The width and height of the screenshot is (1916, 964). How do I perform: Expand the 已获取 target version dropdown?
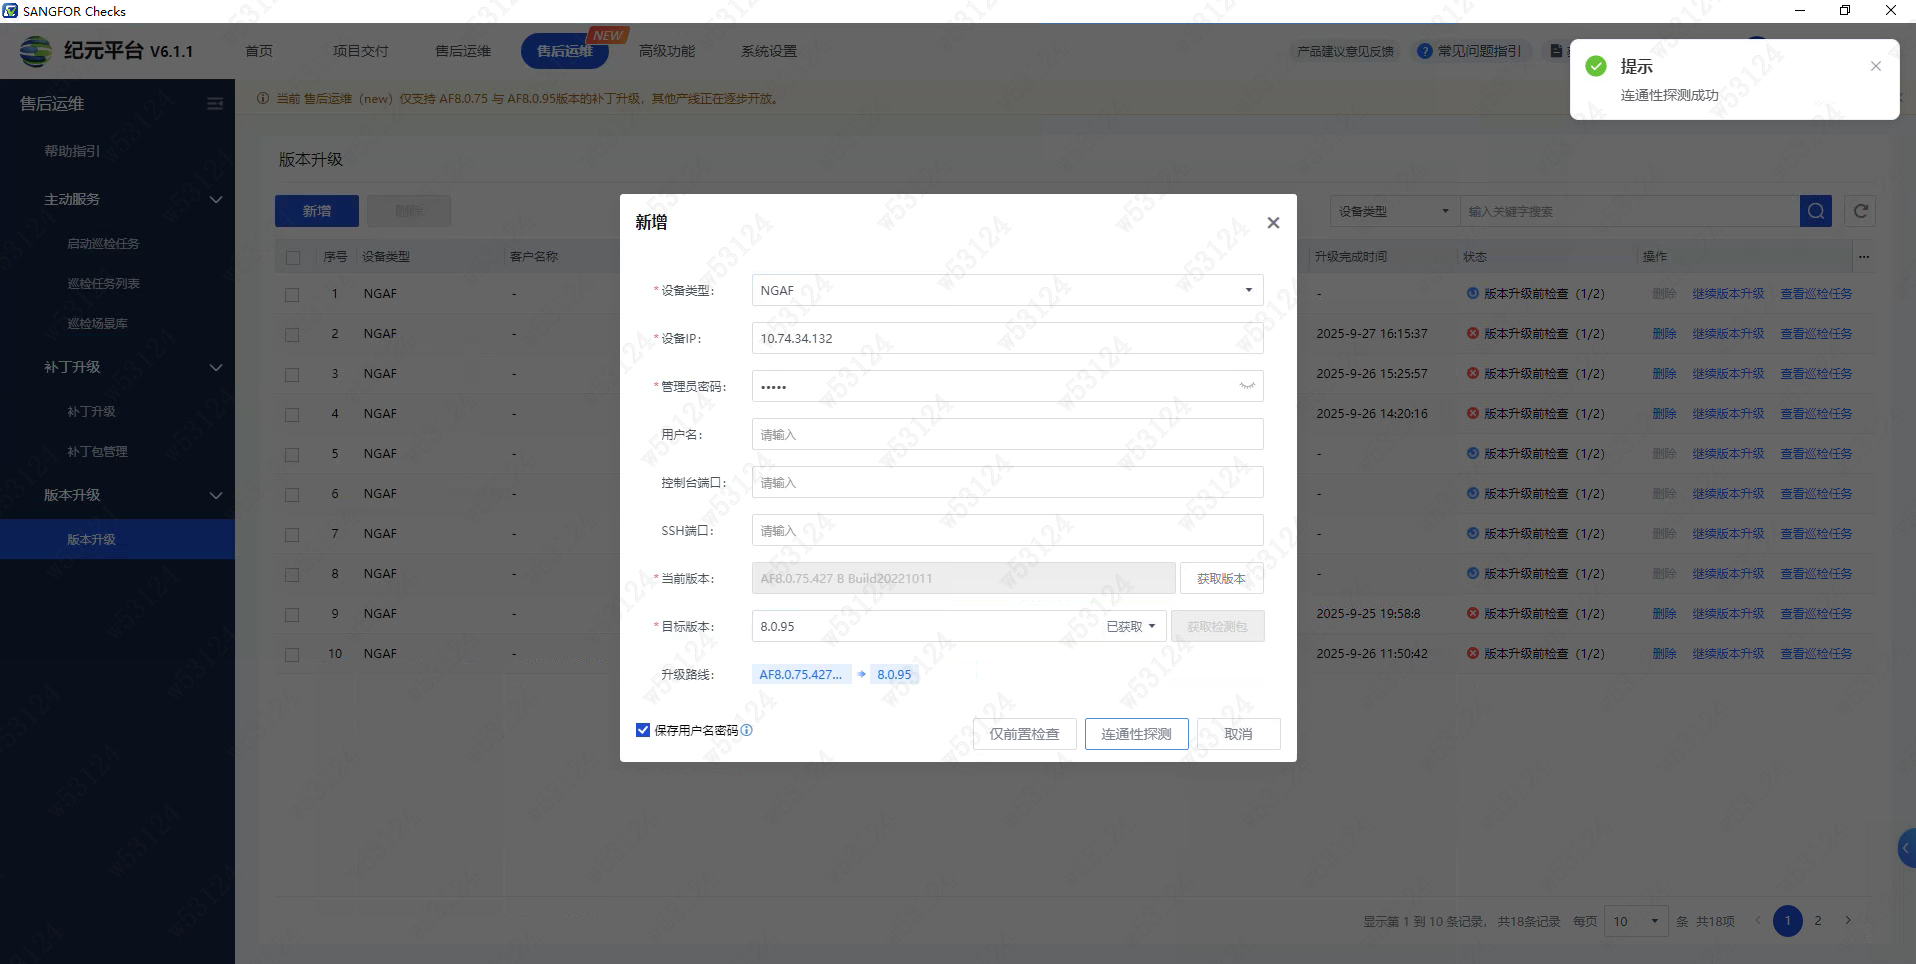coord(1131,626)
